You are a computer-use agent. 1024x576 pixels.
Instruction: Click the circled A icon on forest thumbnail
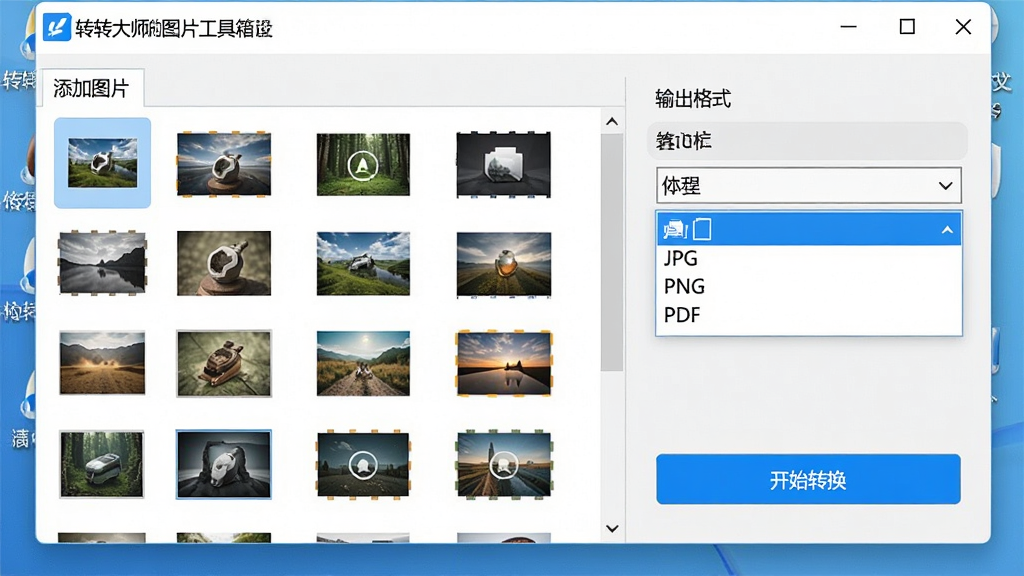(x=363, y=165)
